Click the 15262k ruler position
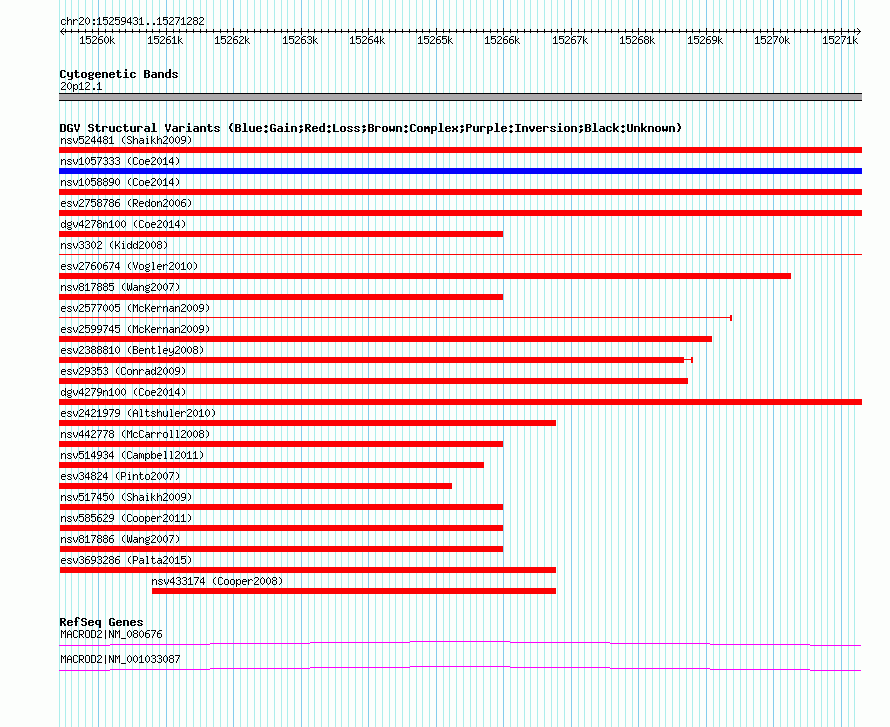Screen dimensions: 890x727 coord(232,40)
